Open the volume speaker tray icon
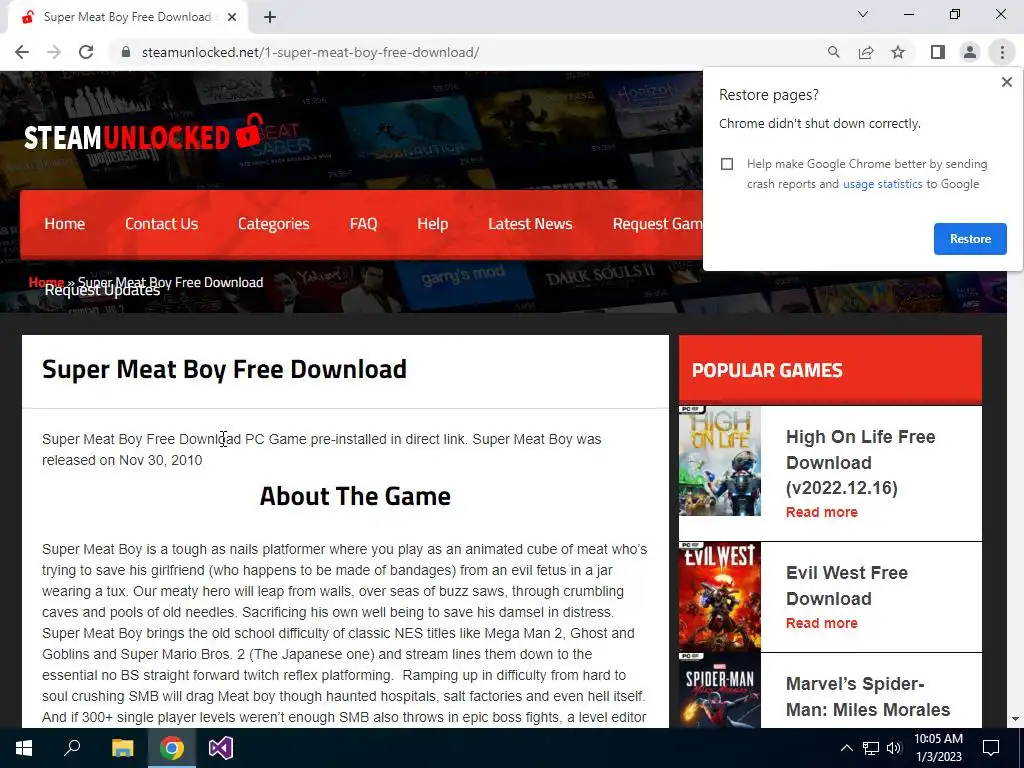The image size is (1024, 768). (894, 748)
